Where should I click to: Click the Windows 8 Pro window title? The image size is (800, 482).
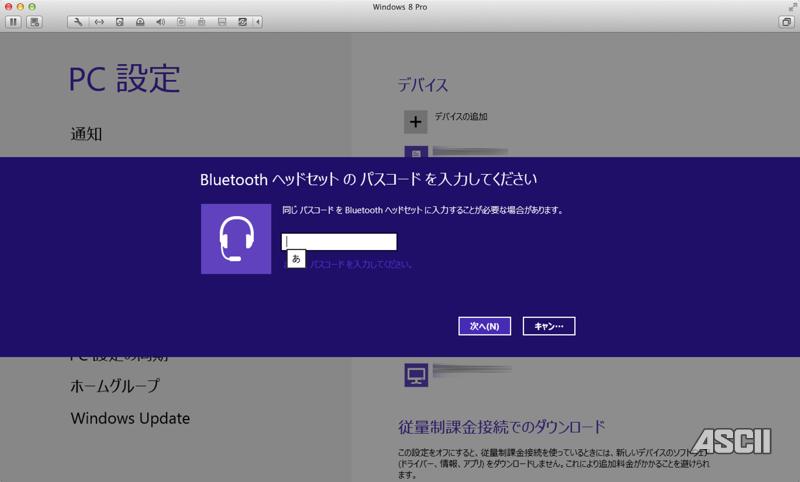coord(400,7)
